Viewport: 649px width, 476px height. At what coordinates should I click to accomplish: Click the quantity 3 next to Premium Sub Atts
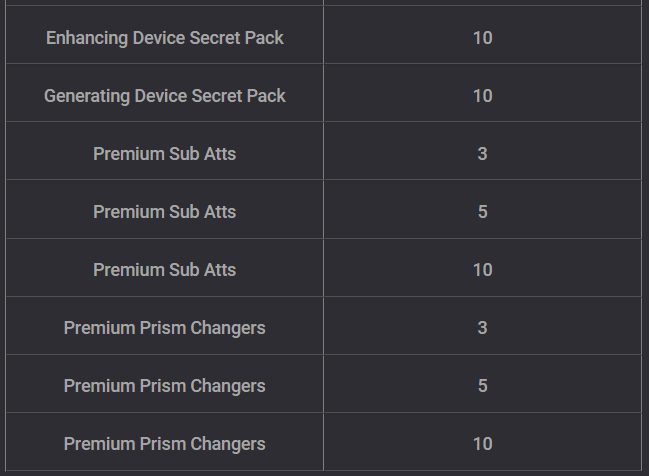tap(483, 154)
